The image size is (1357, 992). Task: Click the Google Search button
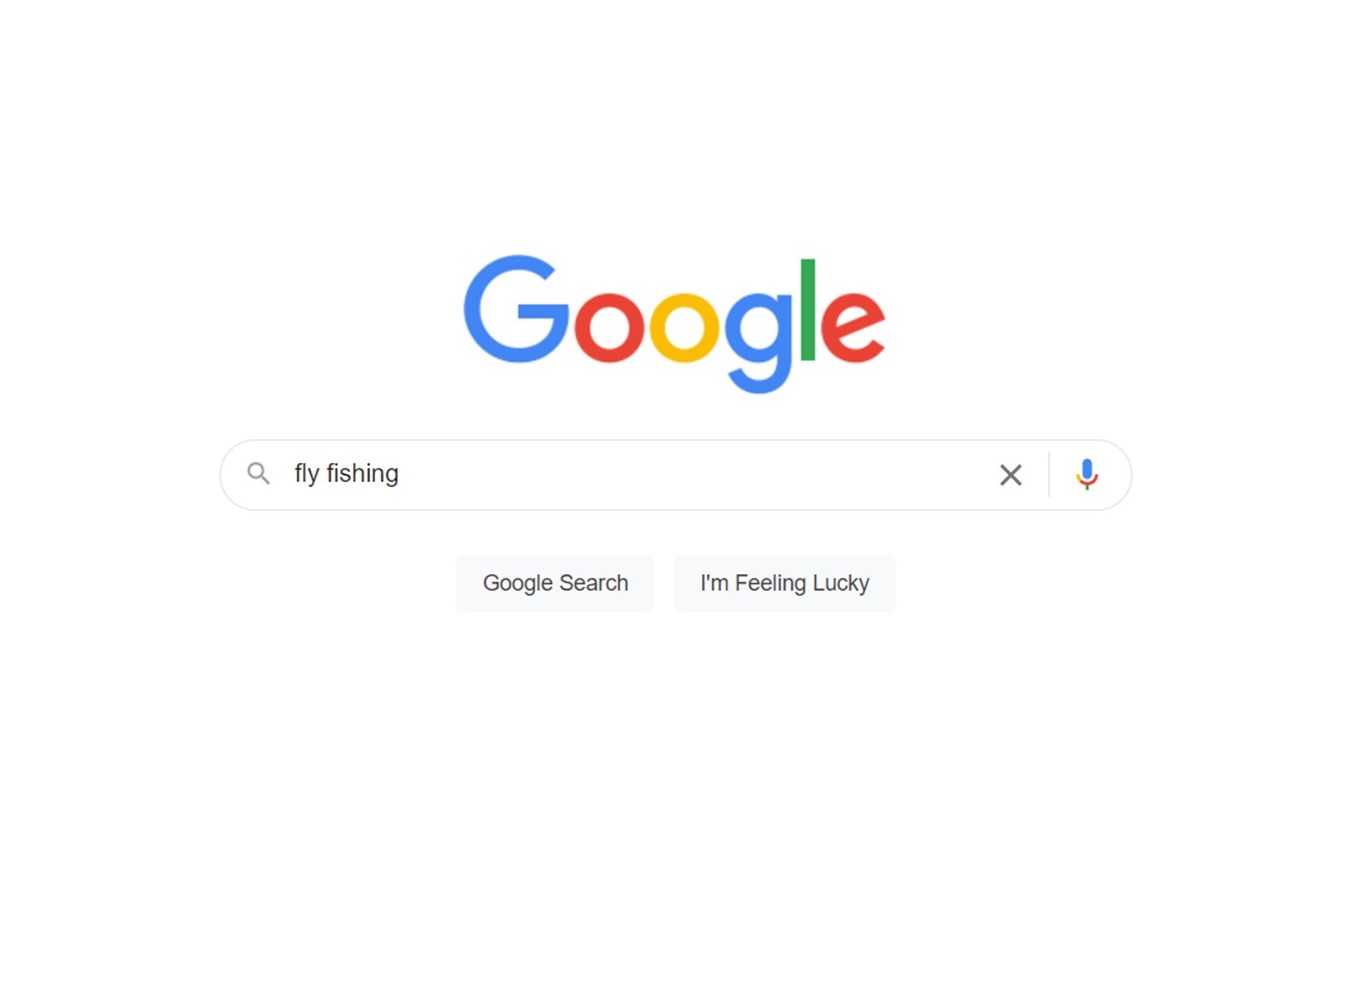[555, 583]
